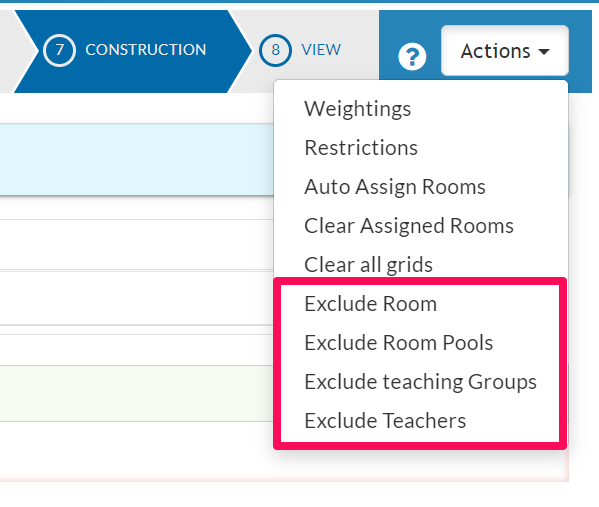Image resolution: width=599 pixels, height=507 pixels.
Task: Select Exclude Room Pools
Action: click(x=398, y=343)
